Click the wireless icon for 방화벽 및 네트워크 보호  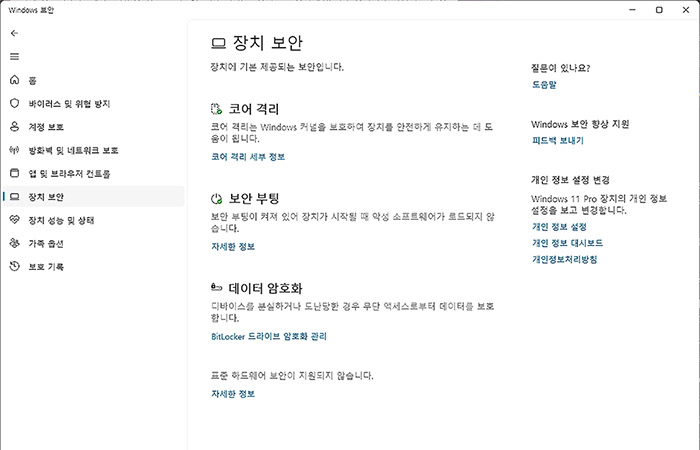tap(14, 150)
